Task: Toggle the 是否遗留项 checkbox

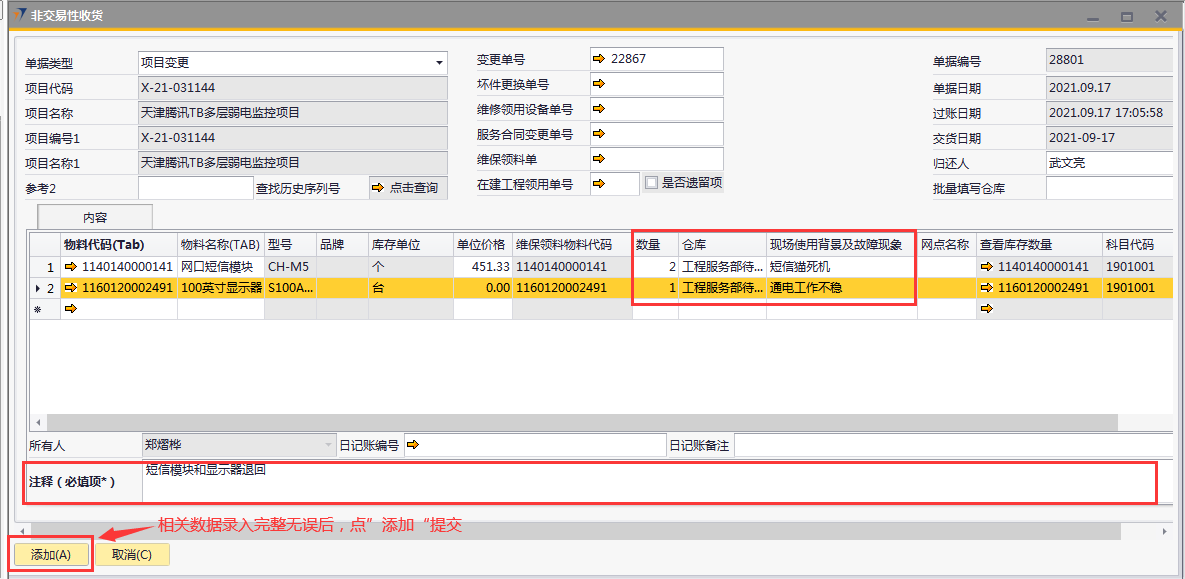Action: tap(652, 183)
